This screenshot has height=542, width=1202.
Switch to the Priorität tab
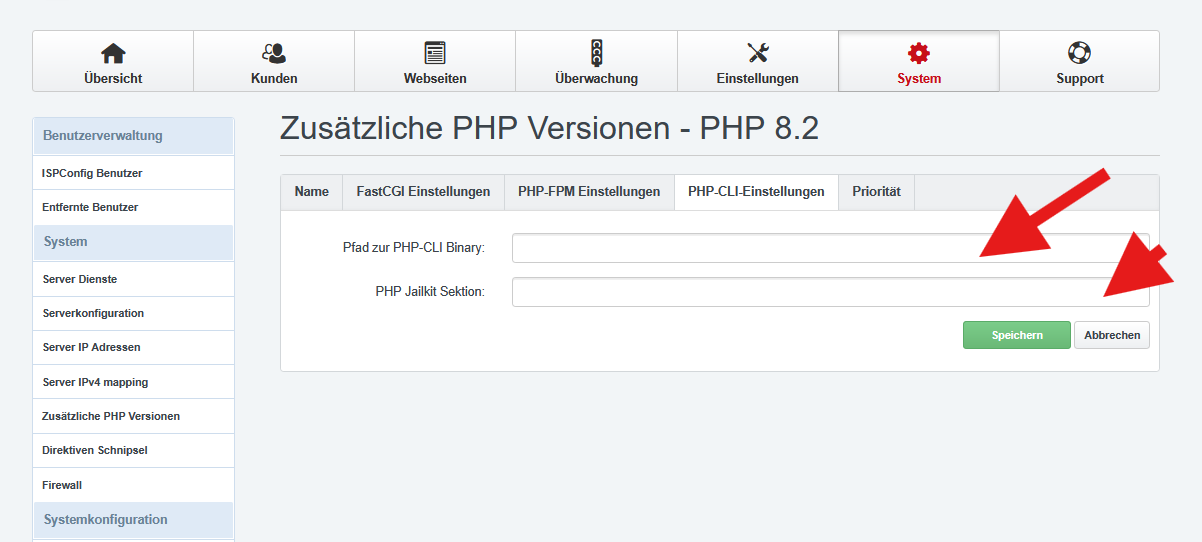point(876,192)
